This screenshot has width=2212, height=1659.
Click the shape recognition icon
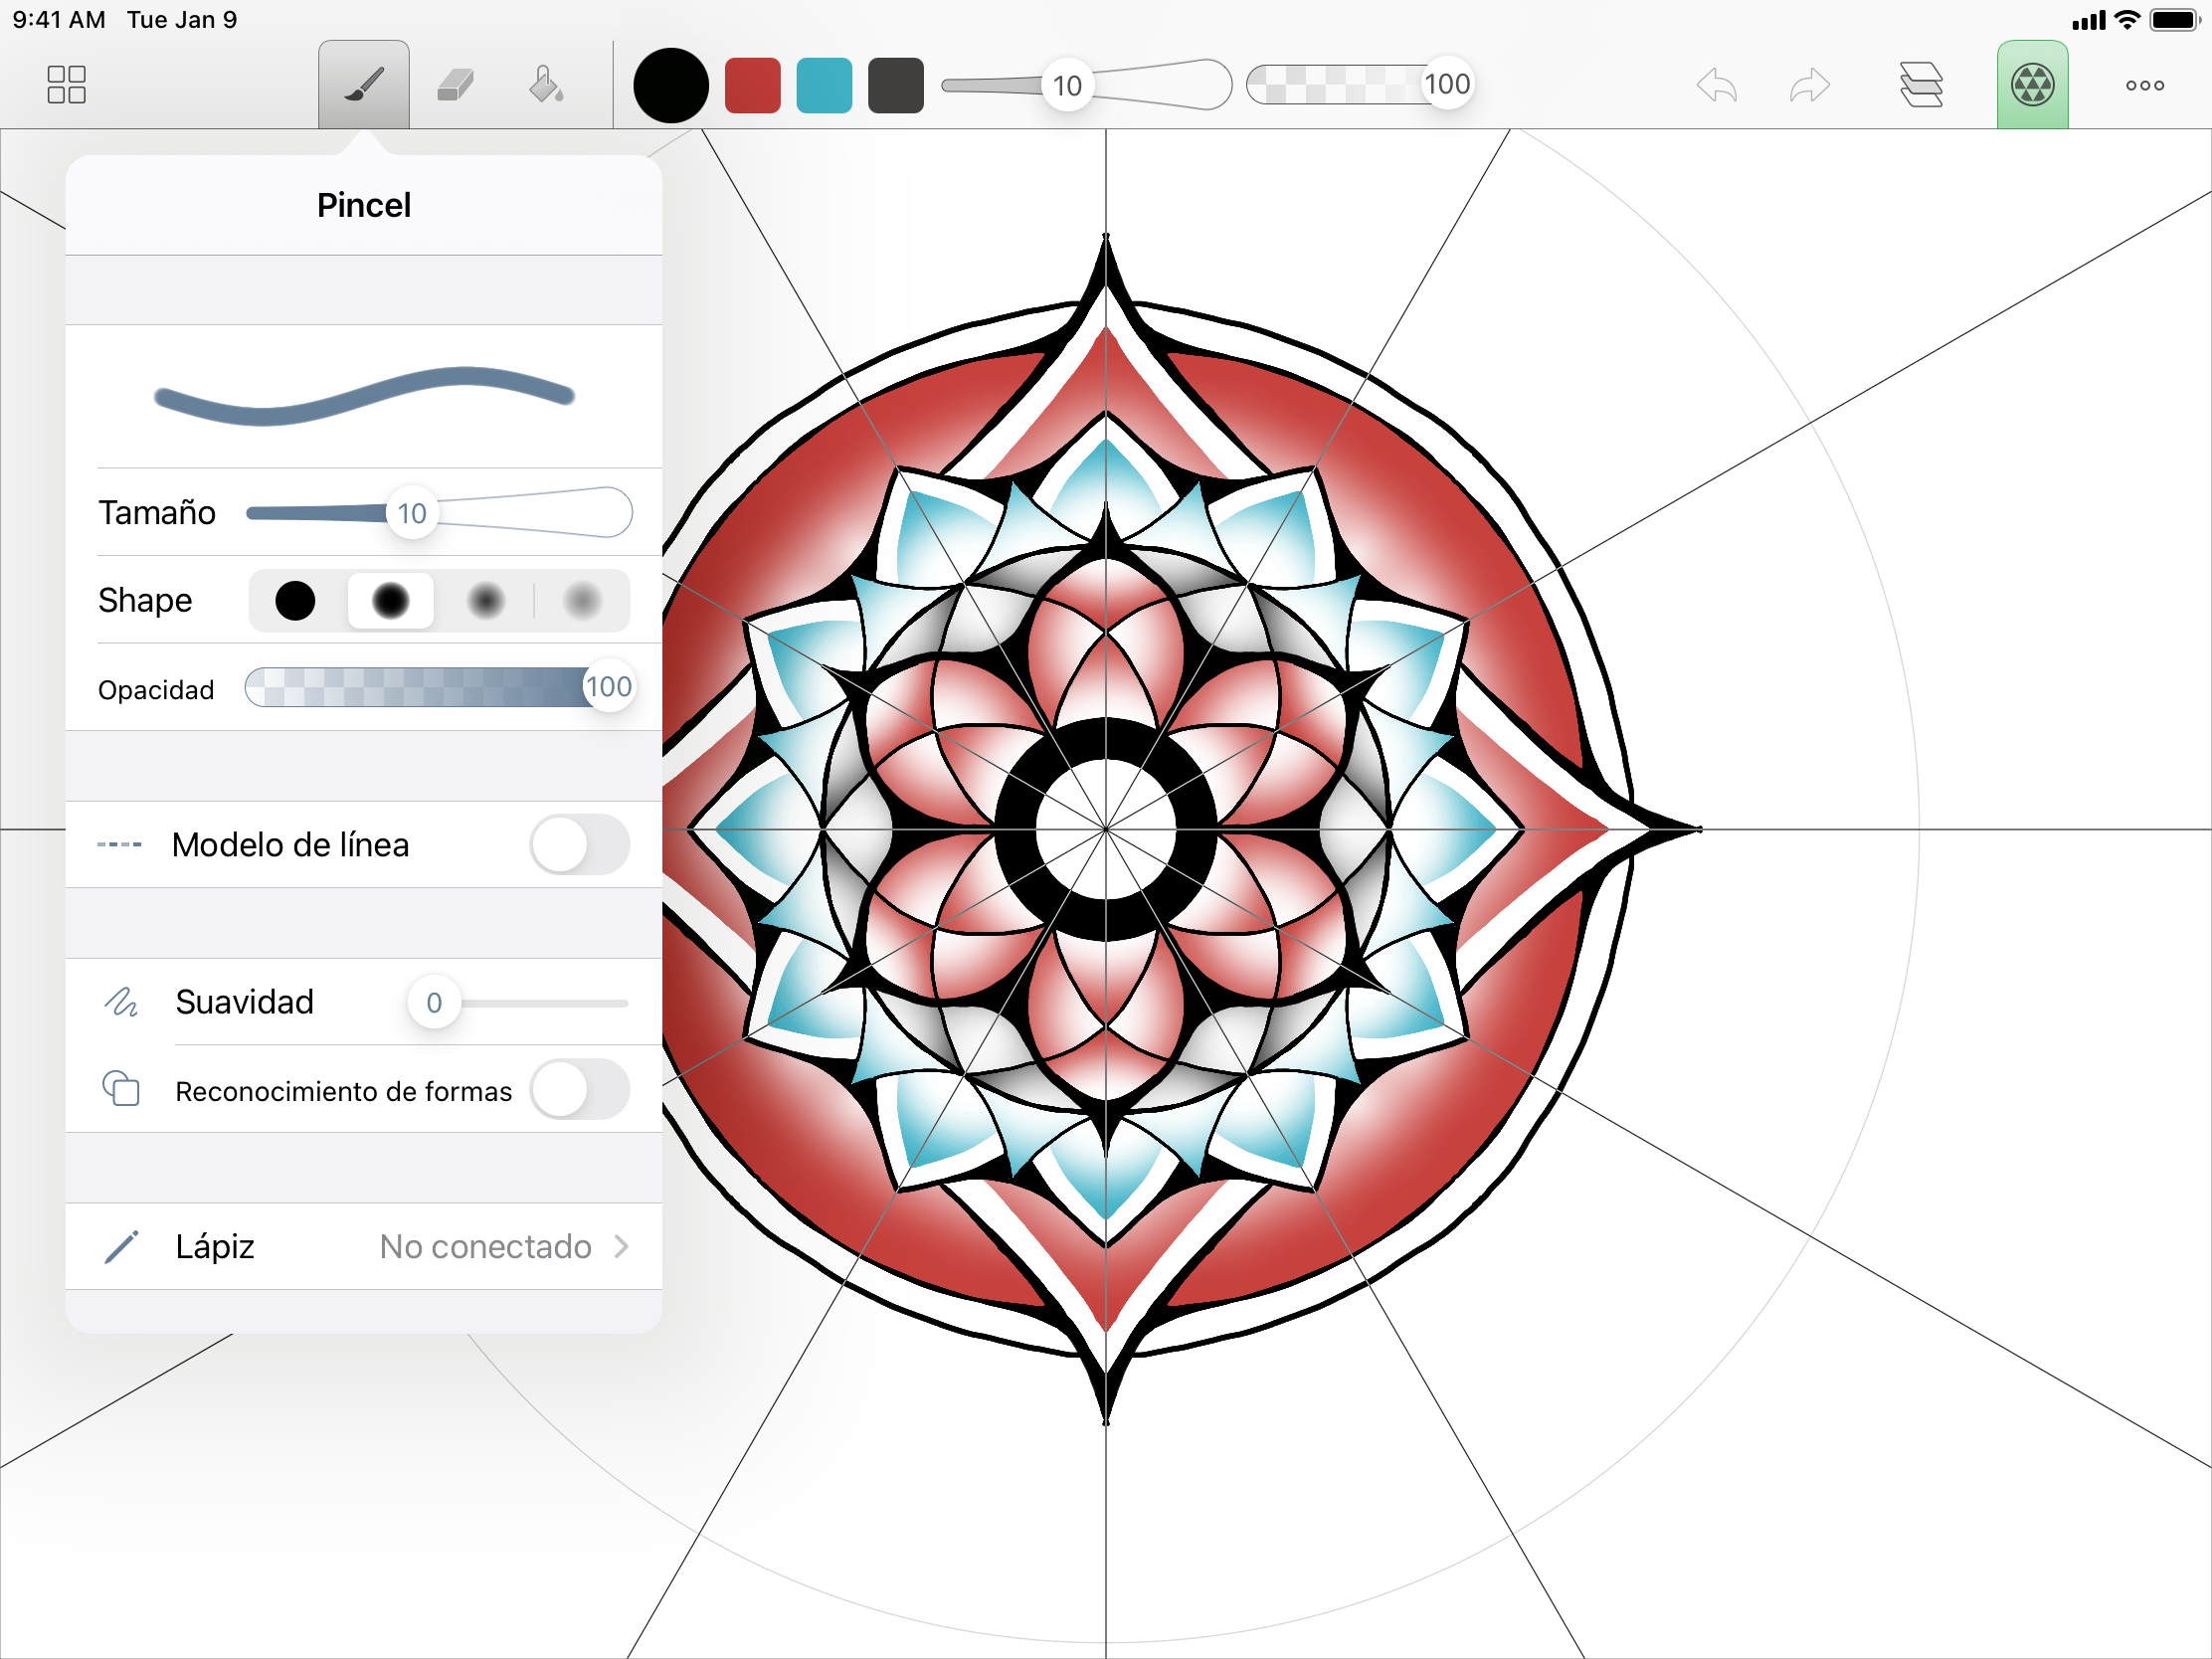coord(121,1089)
